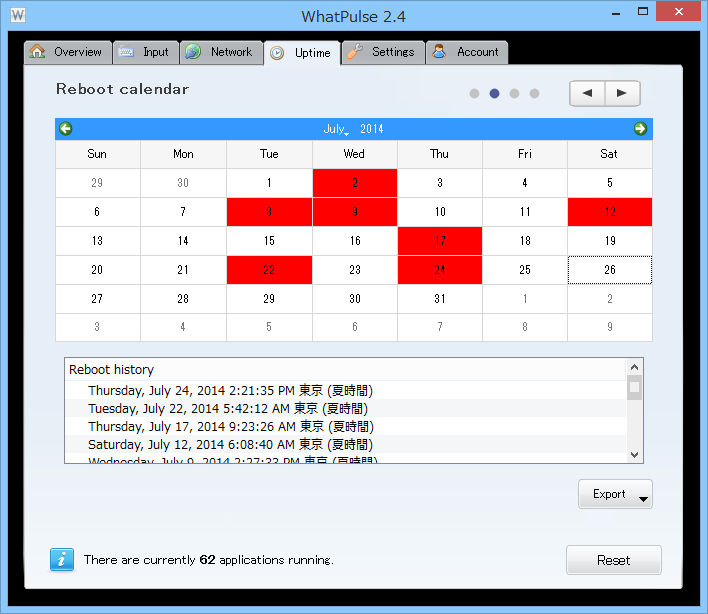708x614 pixels.
Task: Open the July month dropdown
Action: pyautogui.click(x=336, y=129)
